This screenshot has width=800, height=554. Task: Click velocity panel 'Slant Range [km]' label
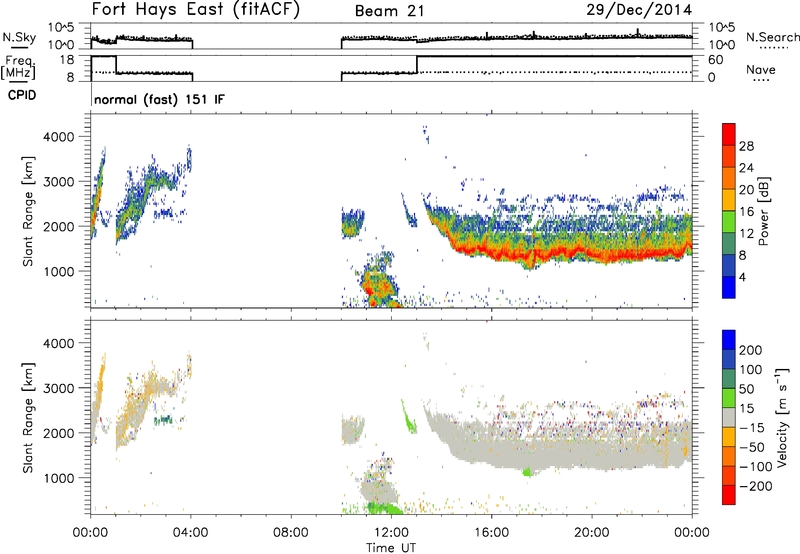28,417
